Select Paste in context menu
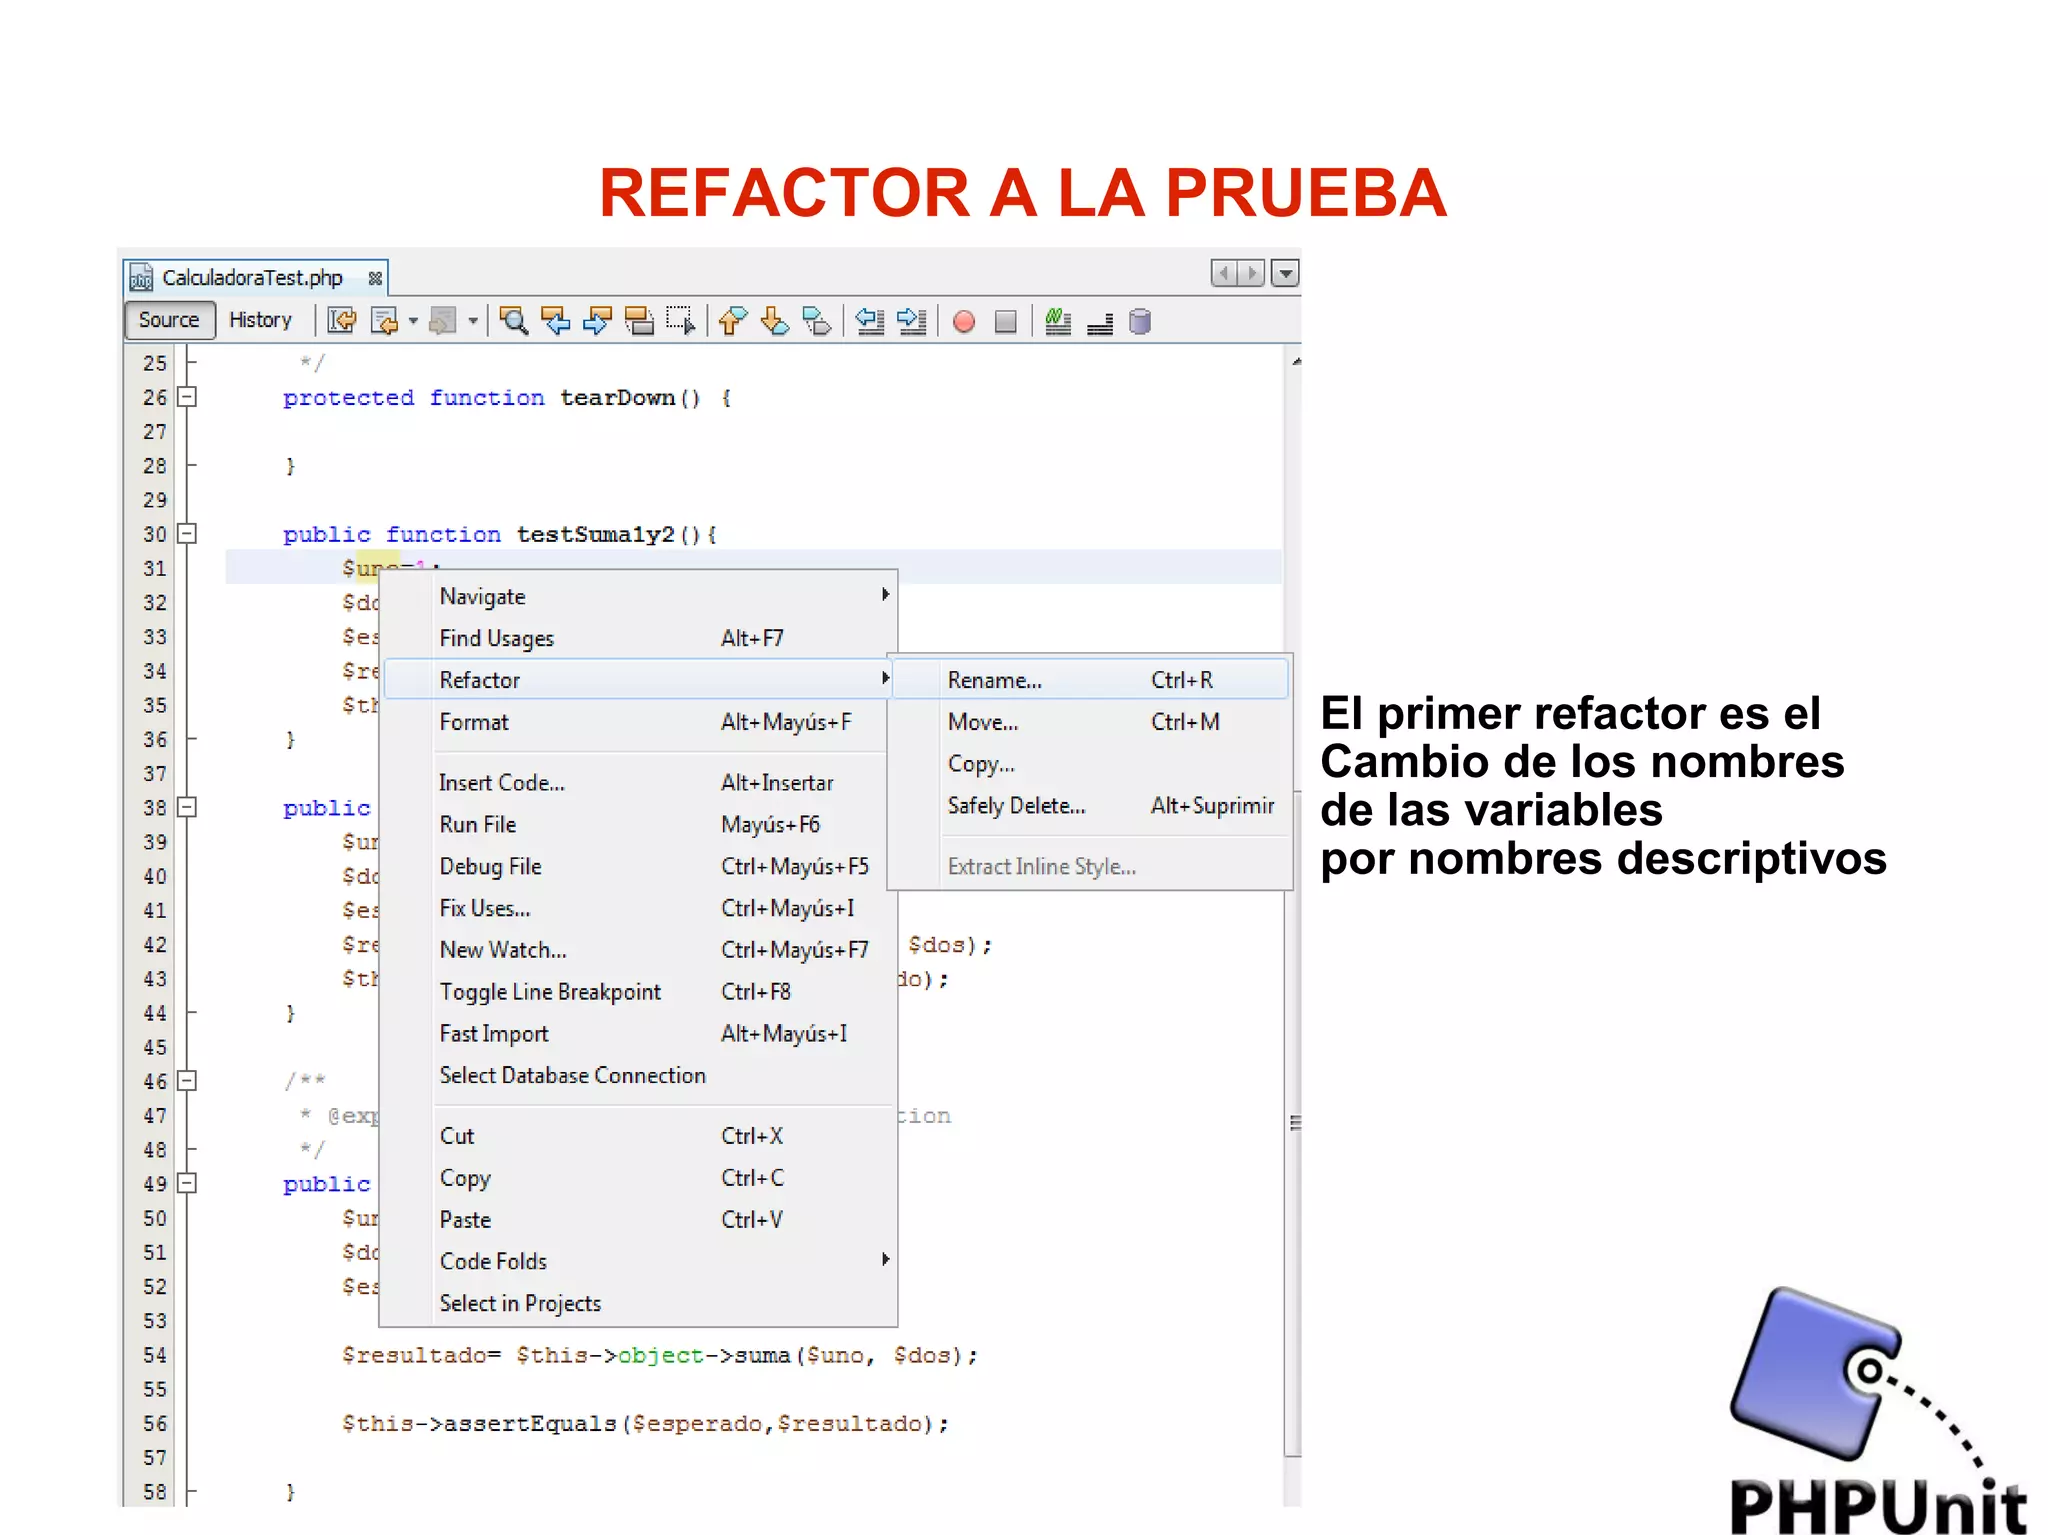 tap(640, 1220)
